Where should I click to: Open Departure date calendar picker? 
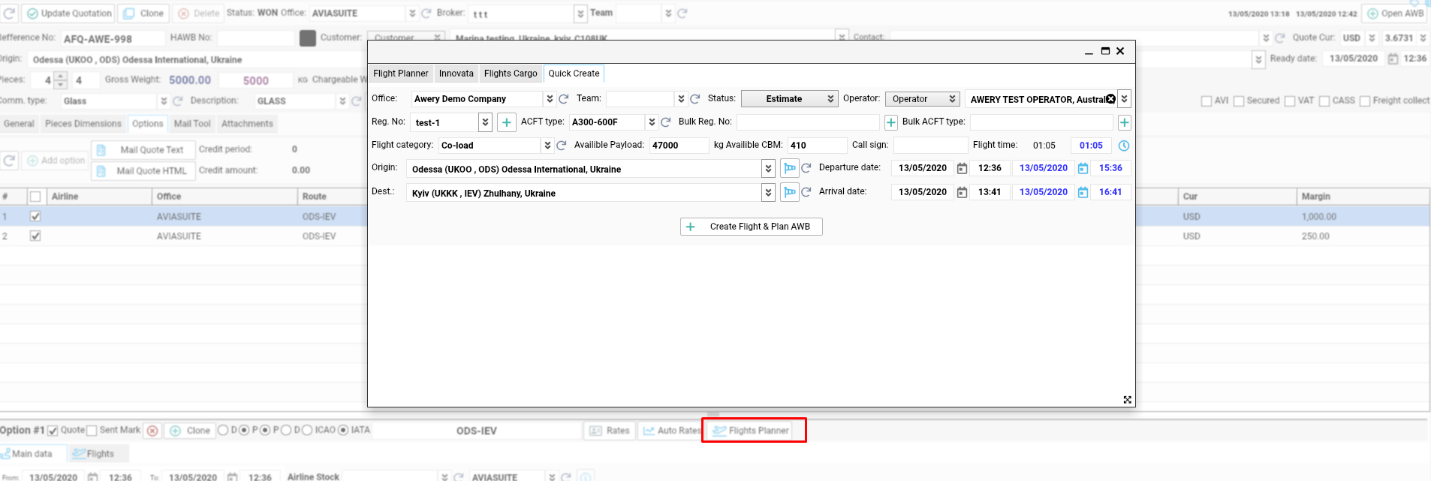(x=961, y=168)
